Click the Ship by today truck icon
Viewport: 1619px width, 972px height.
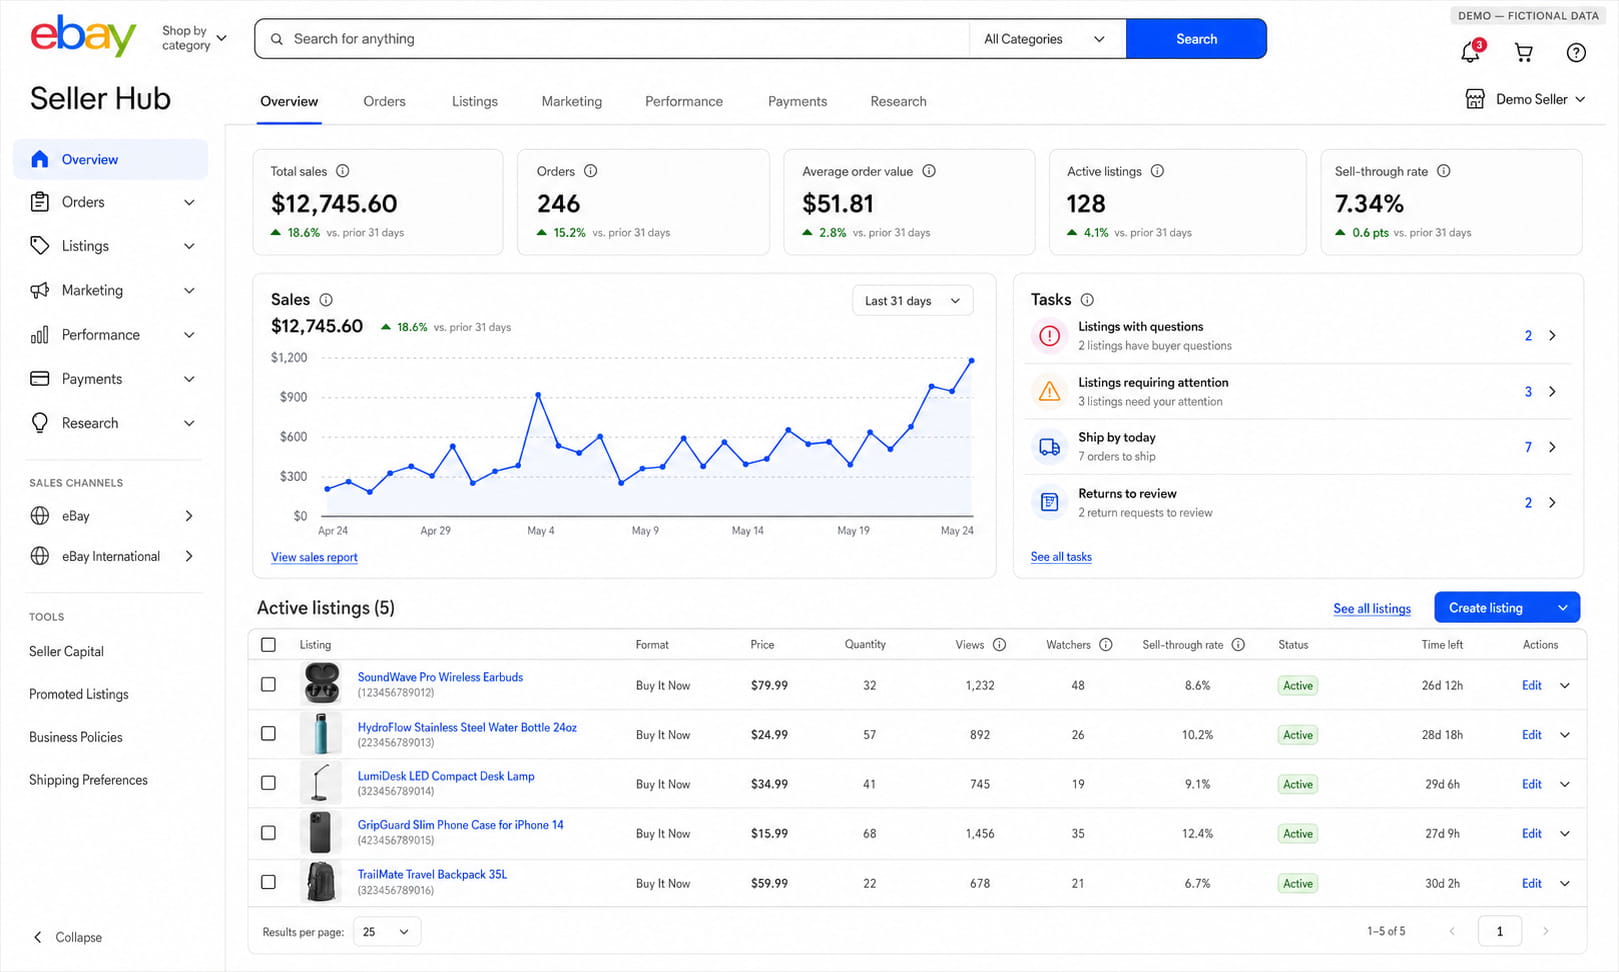tap(1049, 447)
